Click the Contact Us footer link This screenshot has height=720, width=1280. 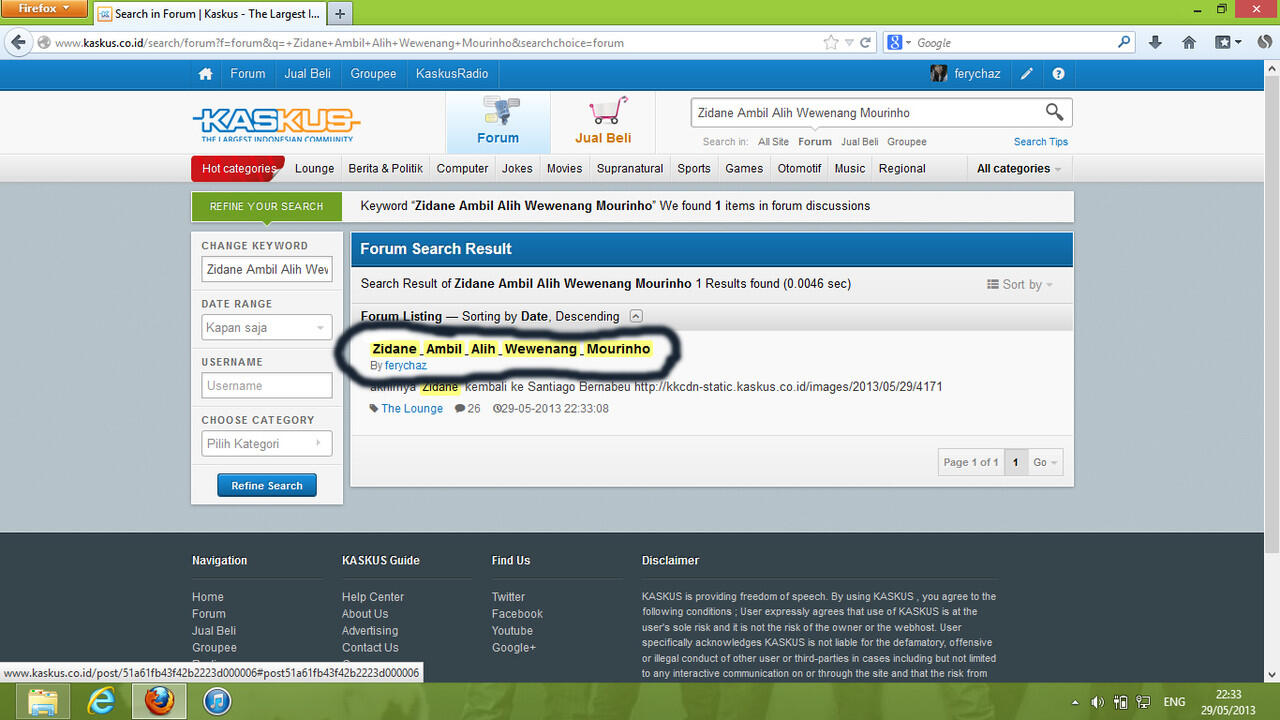point(370,648)
